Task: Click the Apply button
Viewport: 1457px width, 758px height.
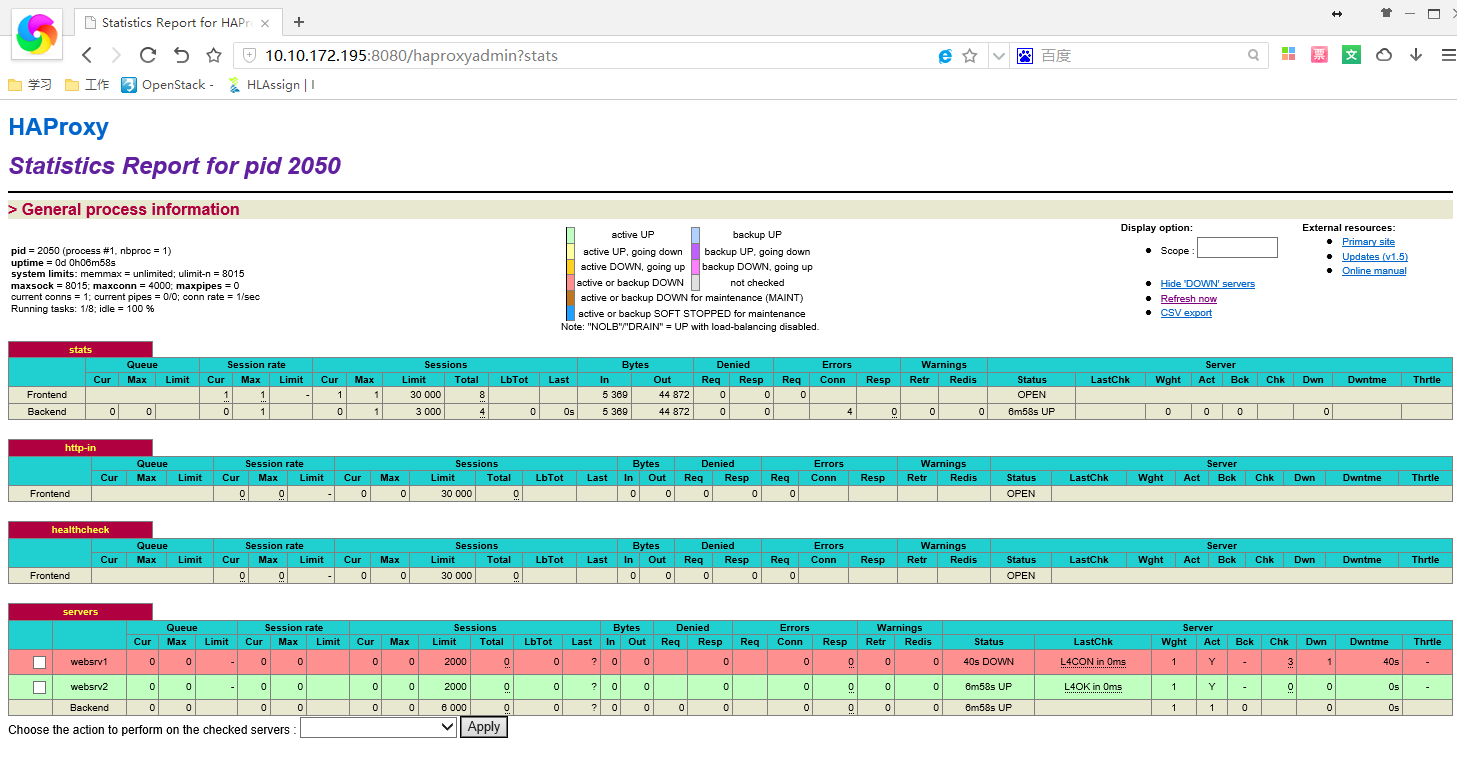Action: point(484,727)
